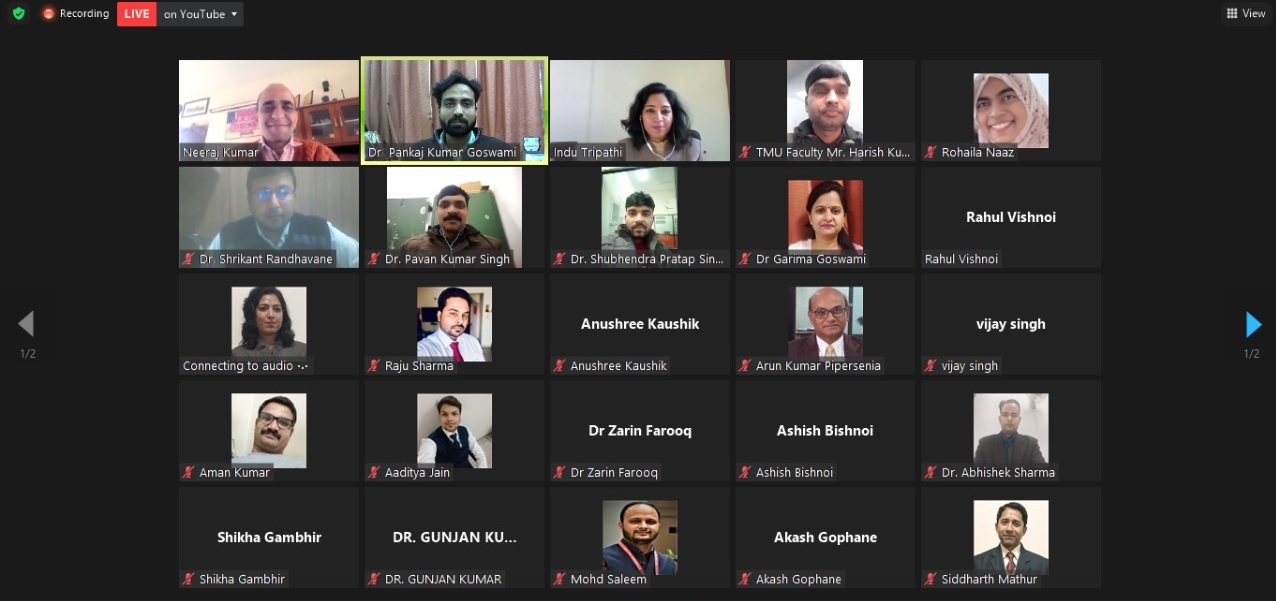Click muted mic icon beside Dr Garima Goswami
This screenshot has height=601, width=1276.
coord(745,259)
